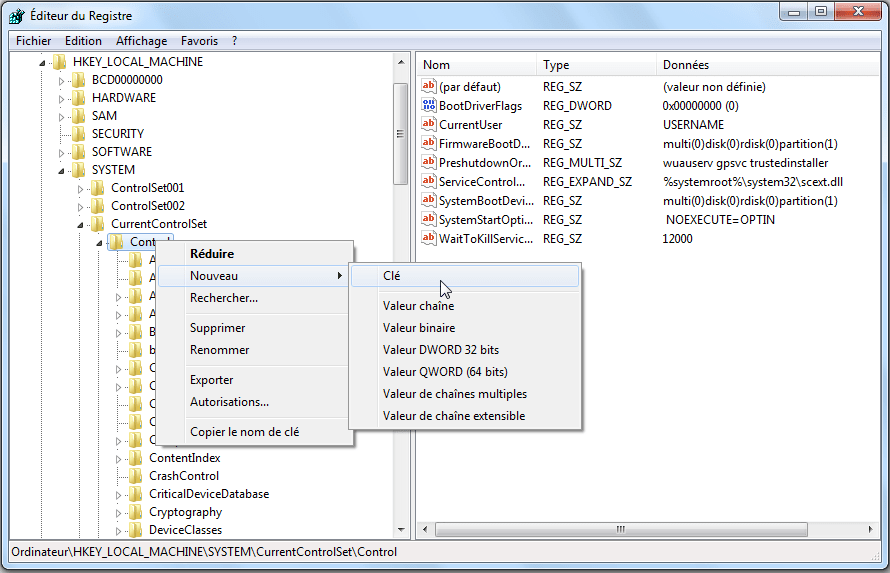Open the ? help menu
The image size is (890, 573).
click(234, 41)
